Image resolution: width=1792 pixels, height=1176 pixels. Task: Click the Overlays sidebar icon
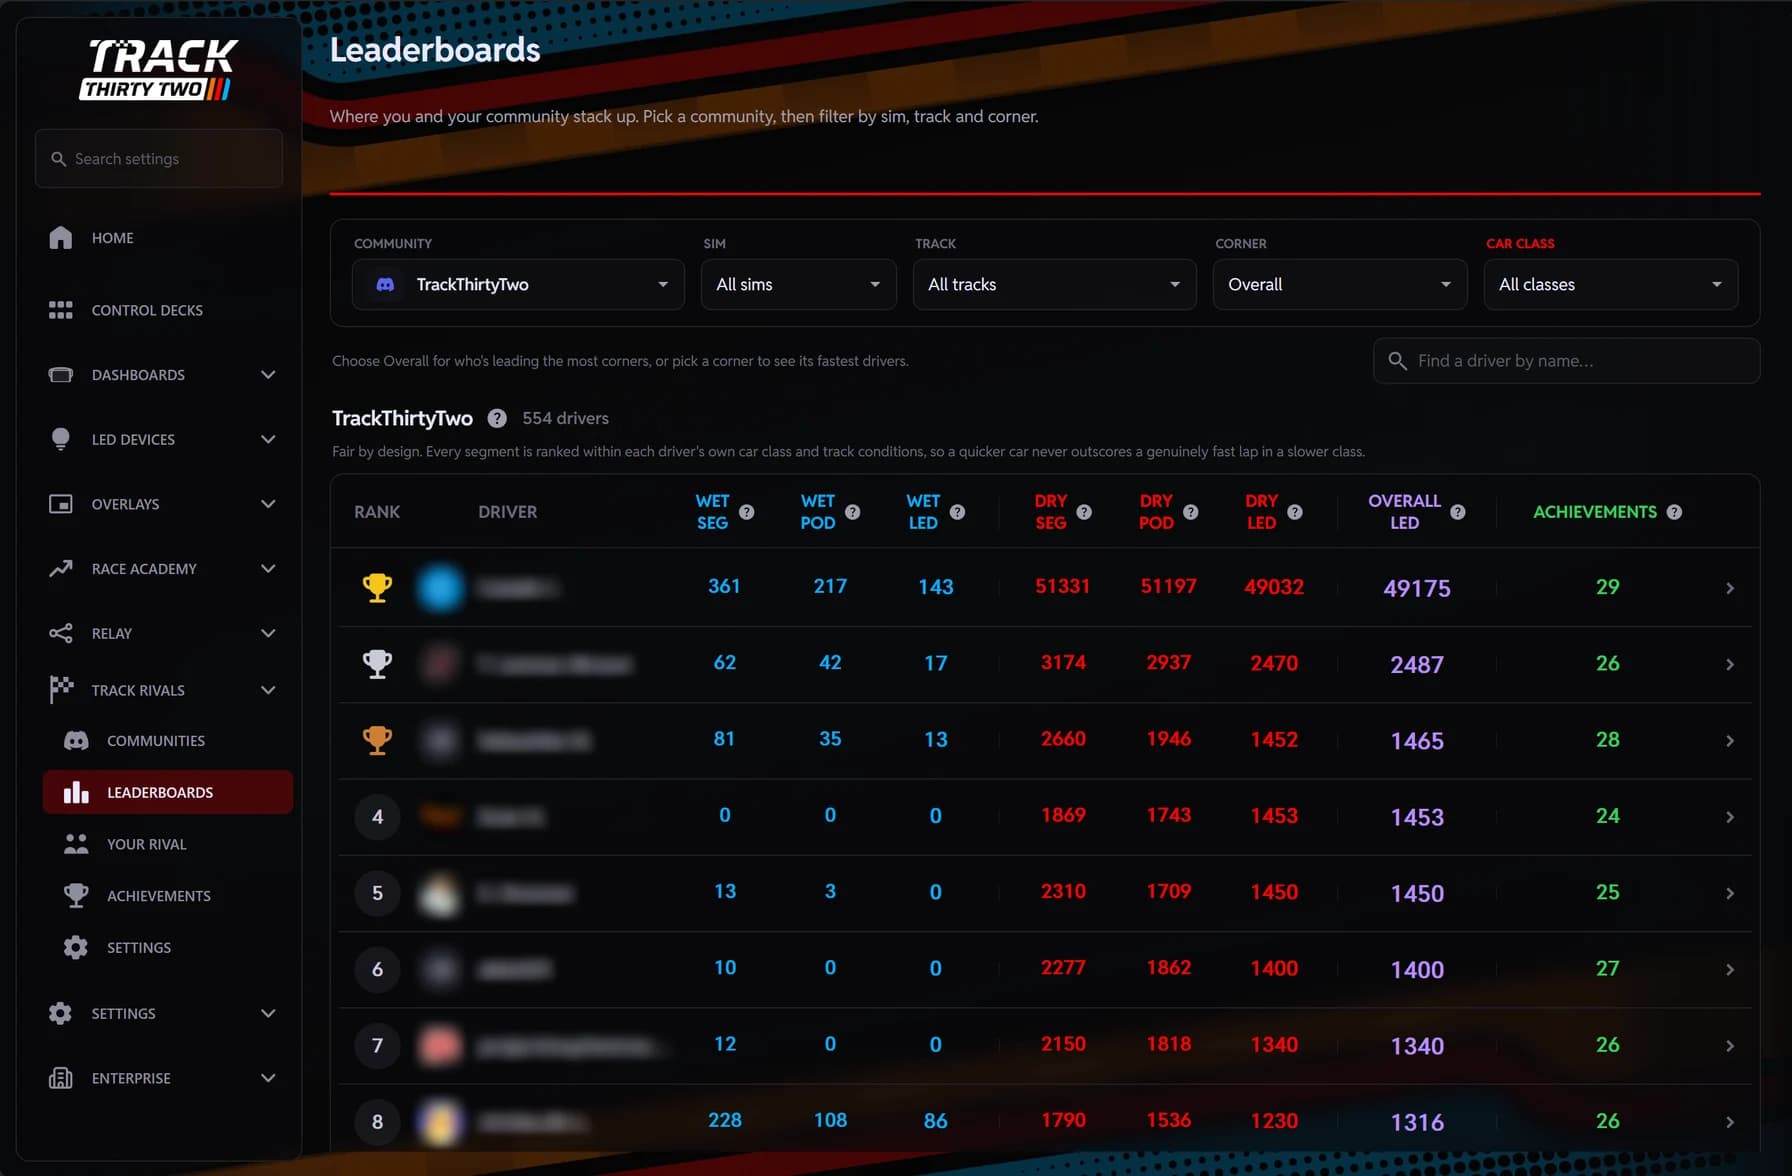(61, 504)
